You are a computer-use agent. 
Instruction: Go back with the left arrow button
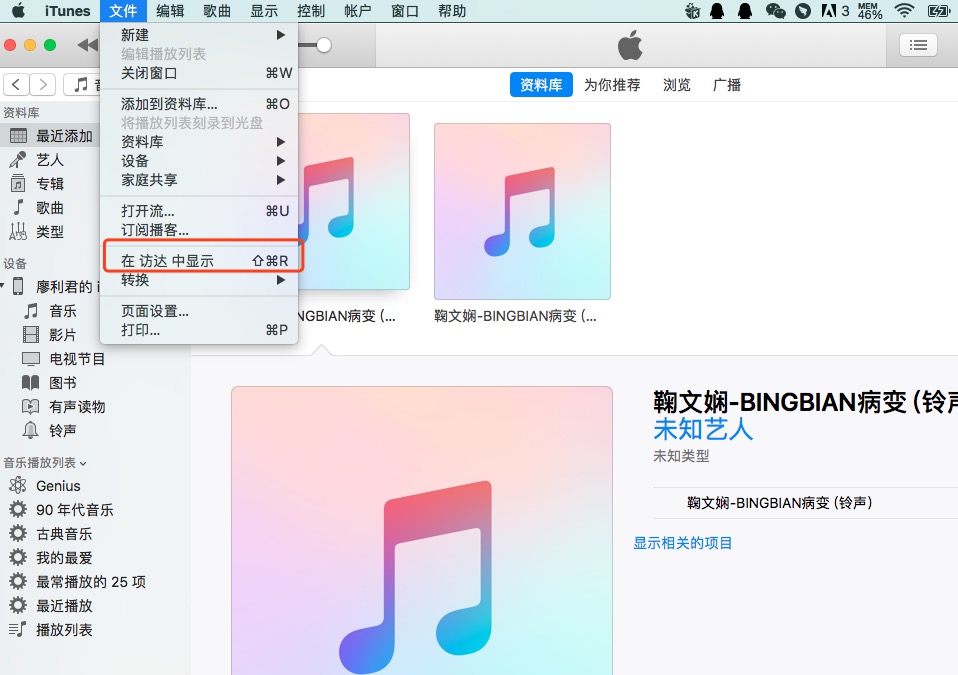coord(16,84)
